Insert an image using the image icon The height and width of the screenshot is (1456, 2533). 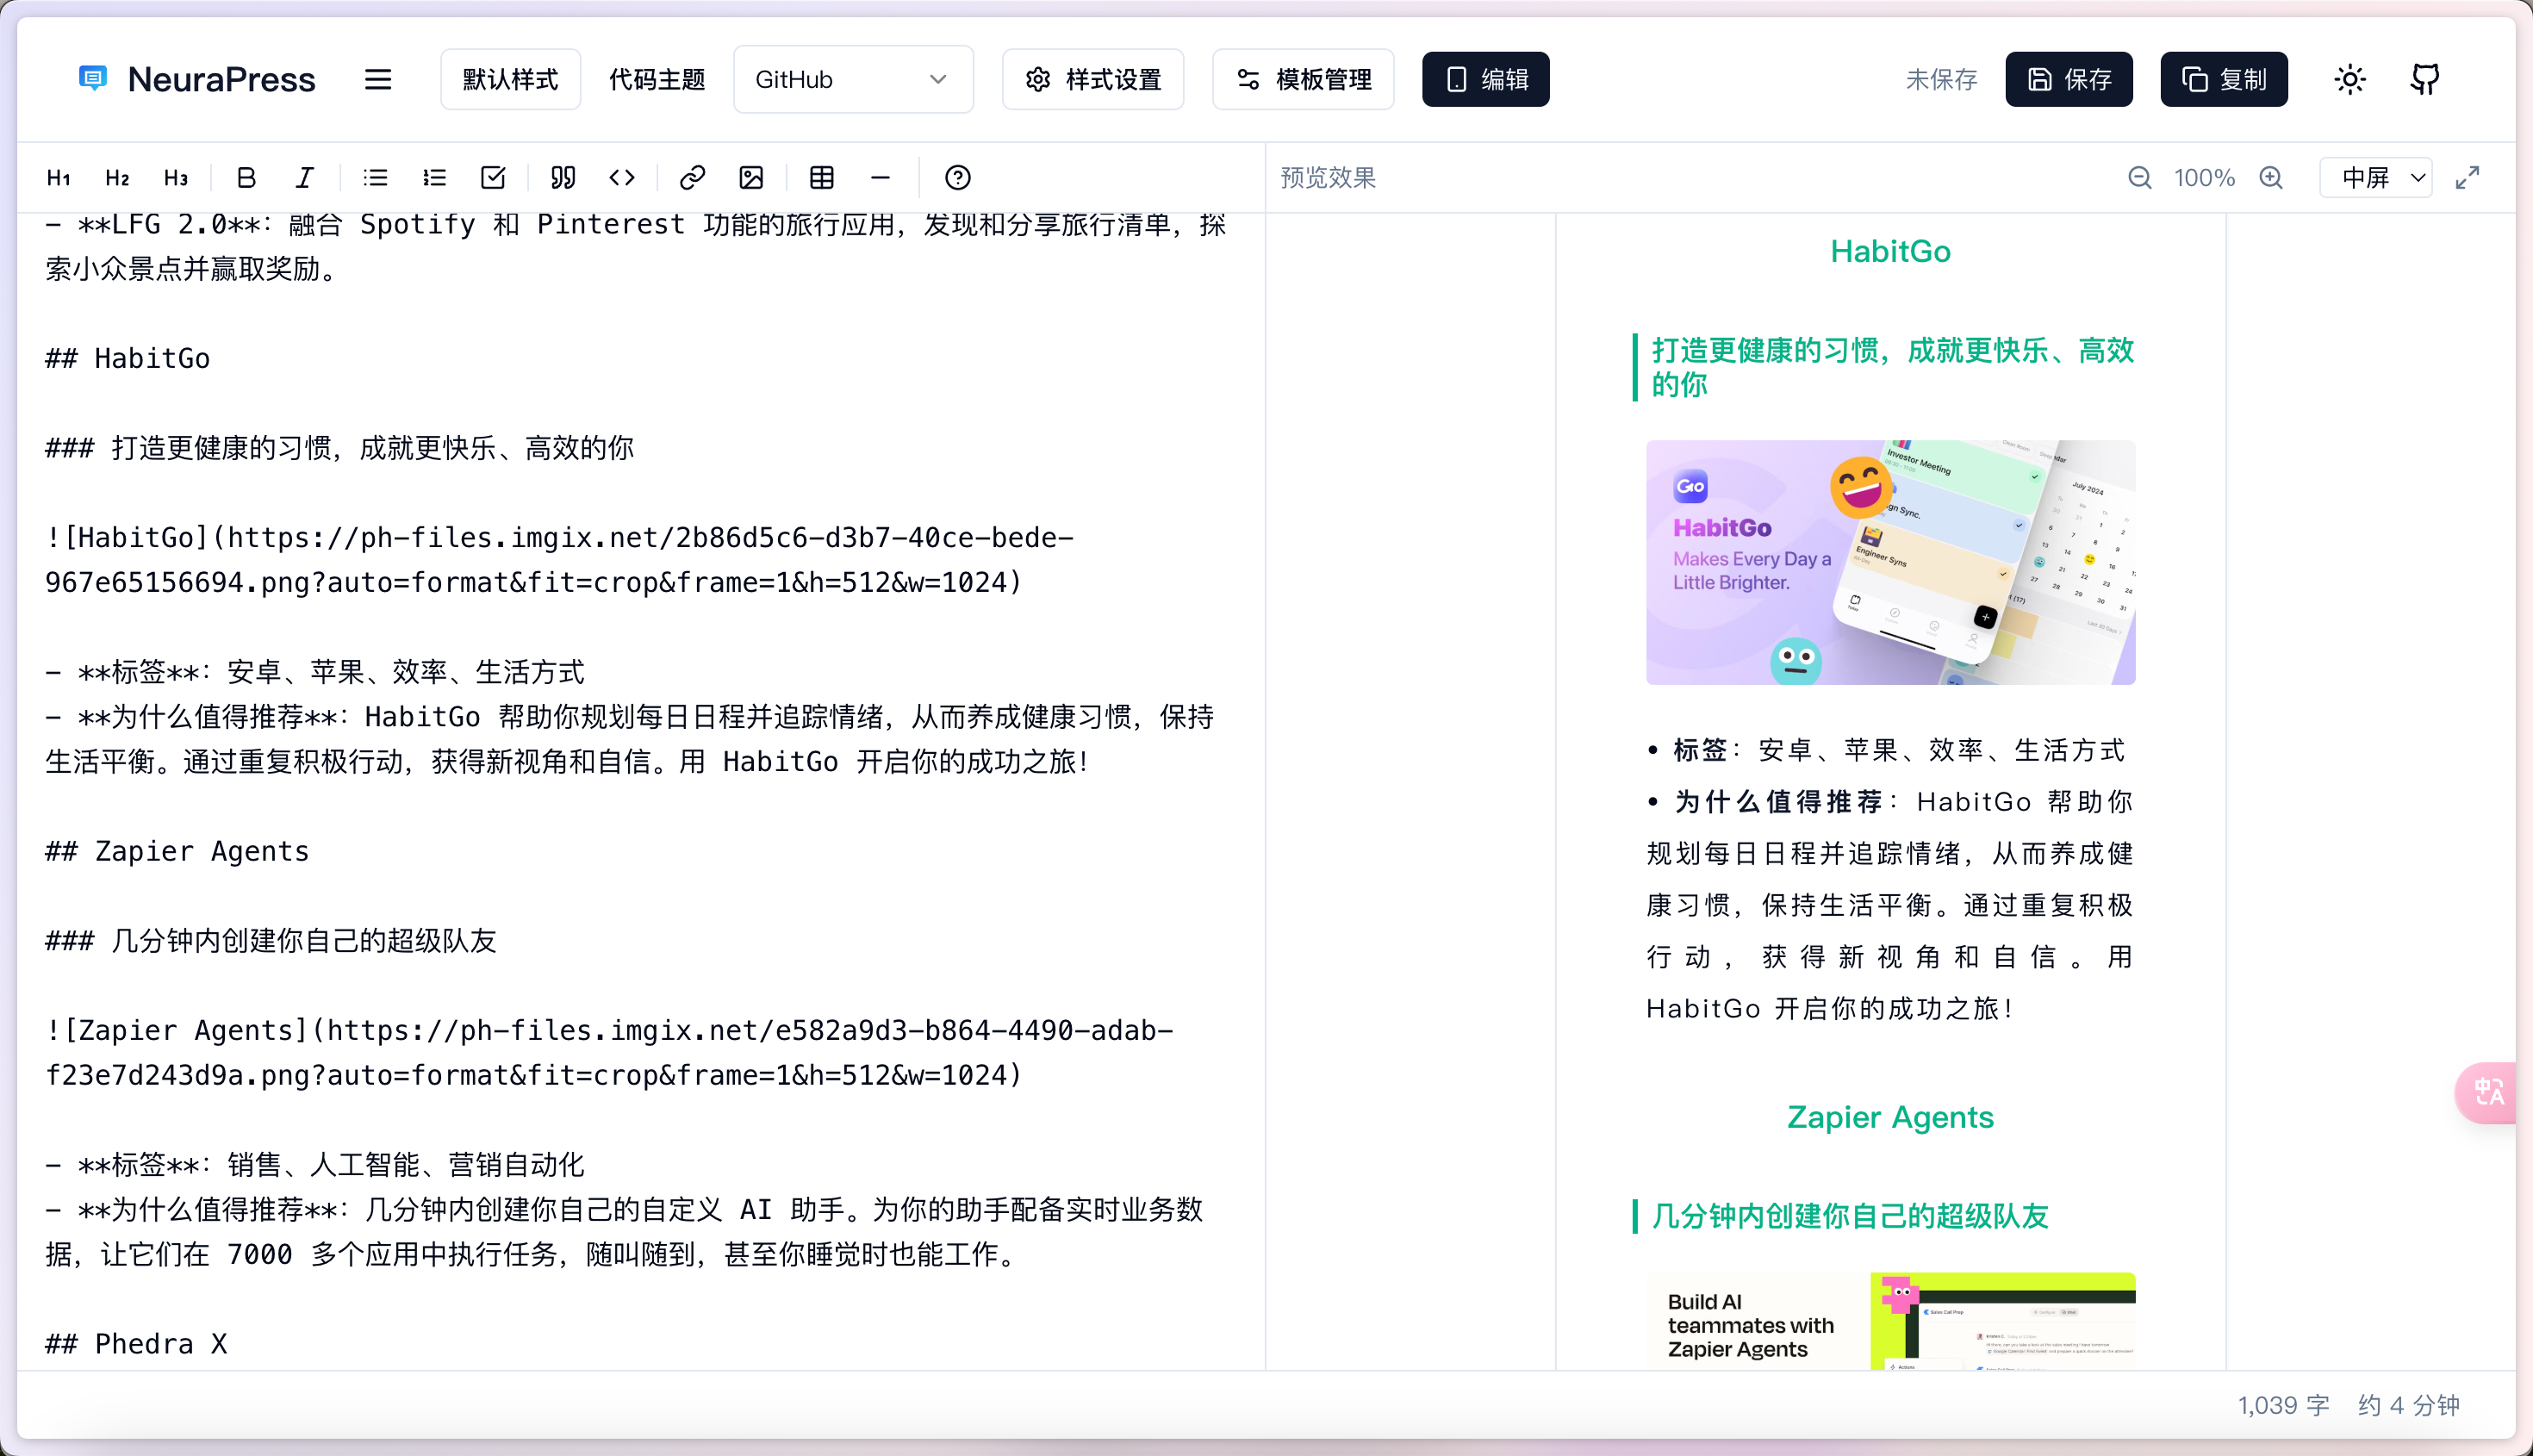click(x=751, y=178)
